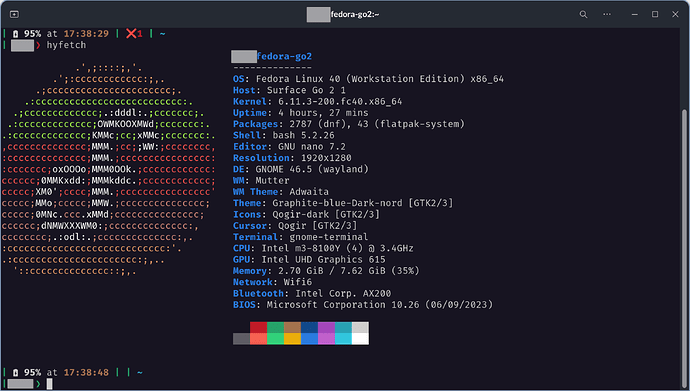Click the dark gray block in palette bottom row

pos(241,339)
